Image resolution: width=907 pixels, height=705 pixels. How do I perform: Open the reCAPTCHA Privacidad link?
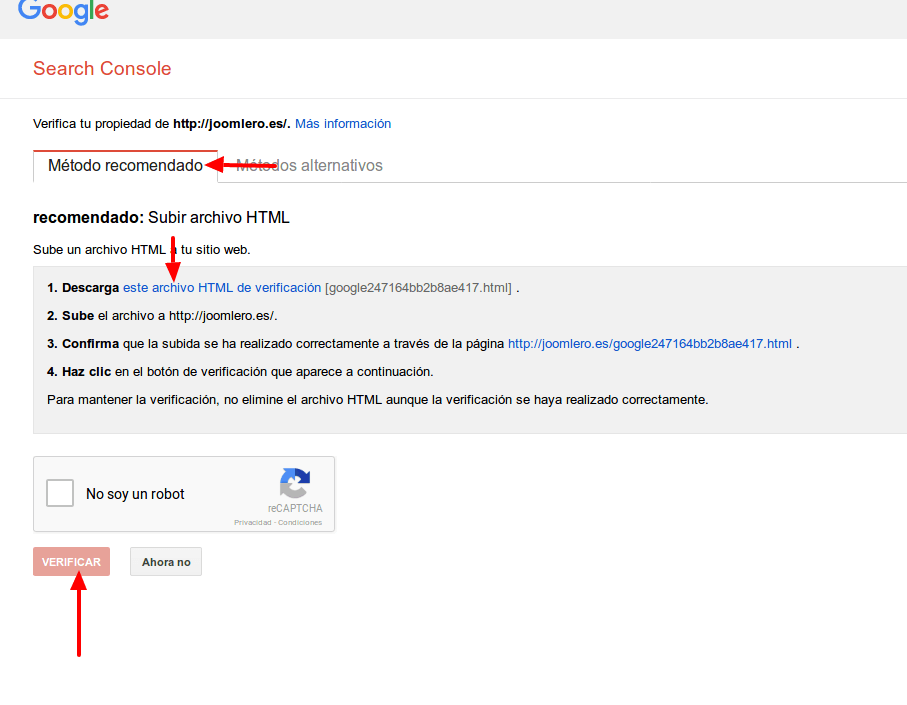click(252, 522)
